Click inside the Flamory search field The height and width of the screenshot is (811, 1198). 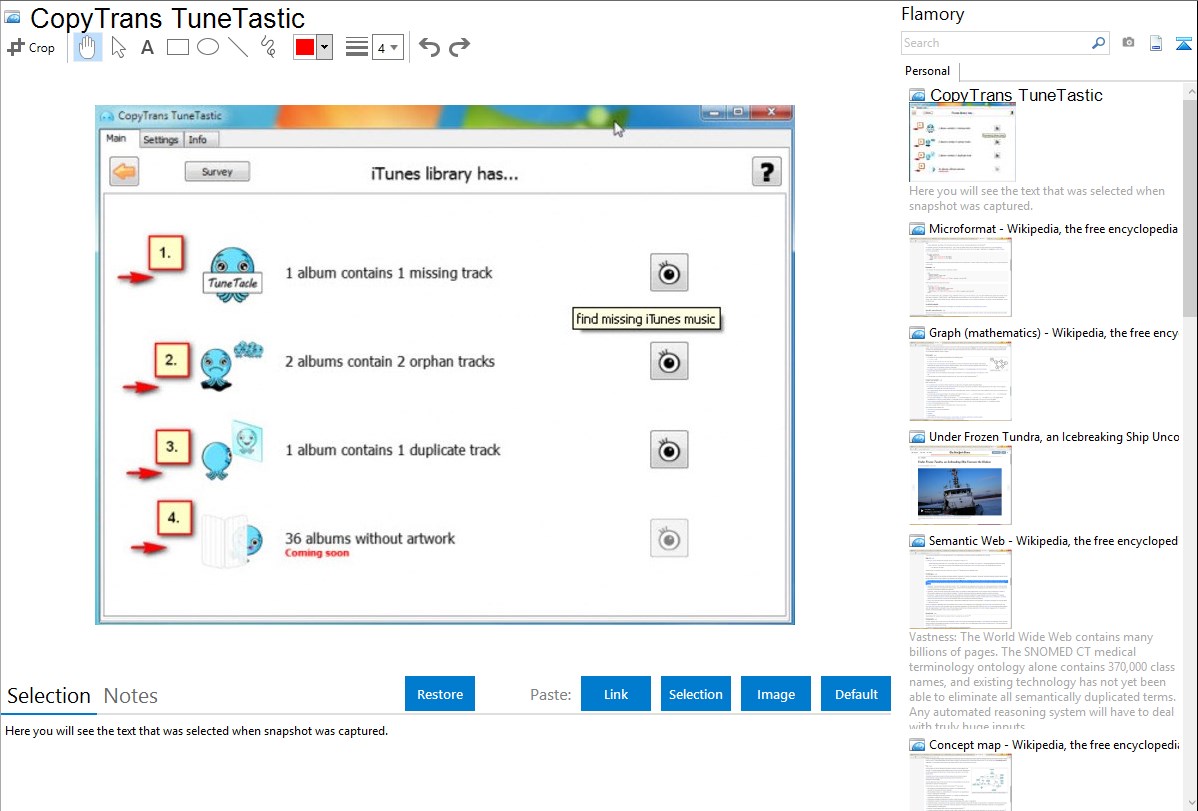click(995, 43)
